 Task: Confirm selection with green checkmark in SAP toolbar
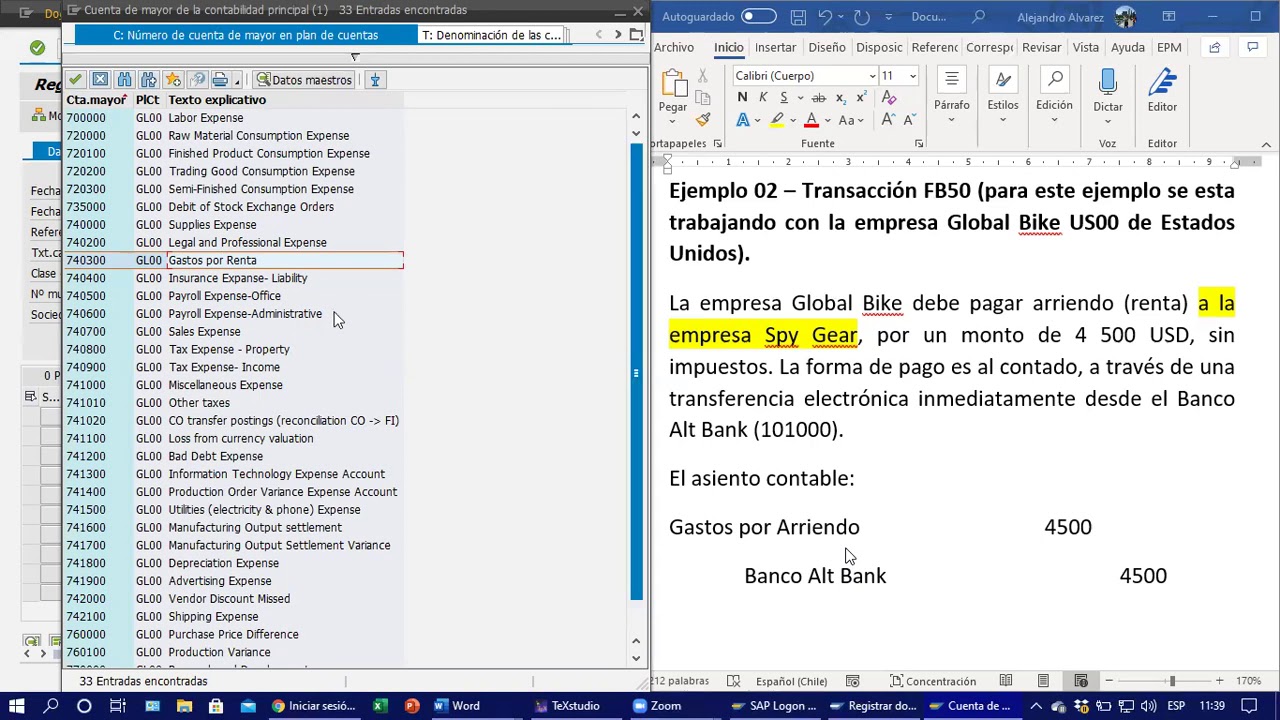[x=76, y=80]
